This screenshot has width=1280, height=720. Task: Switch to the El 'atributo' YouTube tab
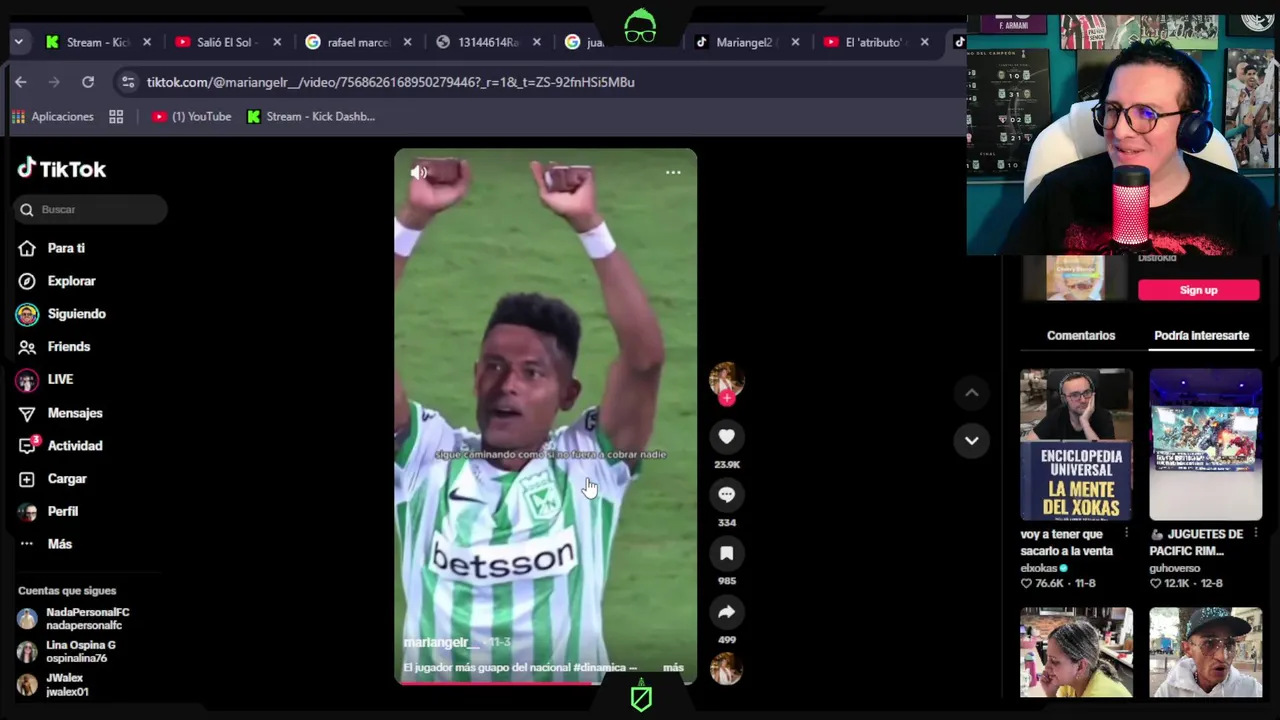(866, 42)
